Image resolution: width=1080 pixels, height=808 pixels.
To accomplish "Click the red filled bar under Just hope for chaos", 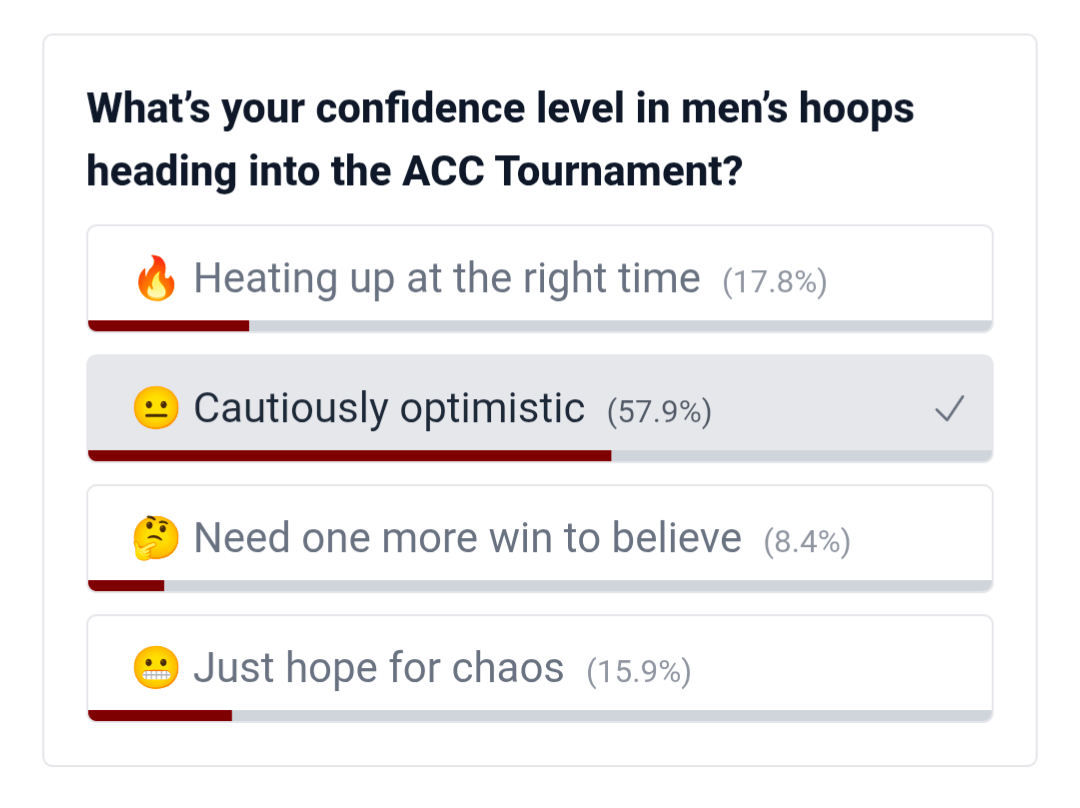I will click(160, 715).
